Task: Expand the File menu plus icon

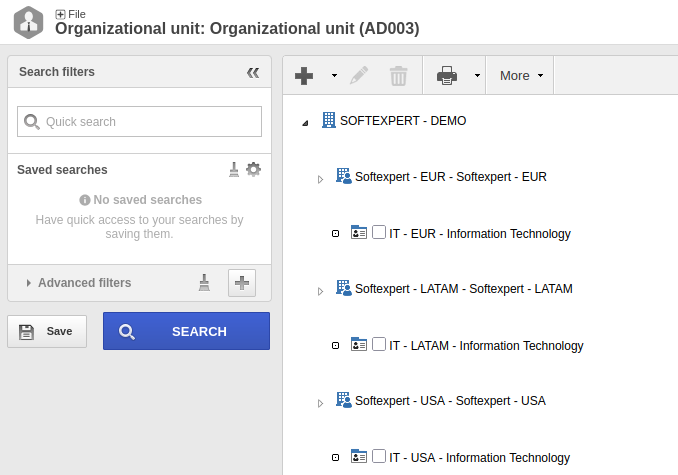Action: (60, 14)
